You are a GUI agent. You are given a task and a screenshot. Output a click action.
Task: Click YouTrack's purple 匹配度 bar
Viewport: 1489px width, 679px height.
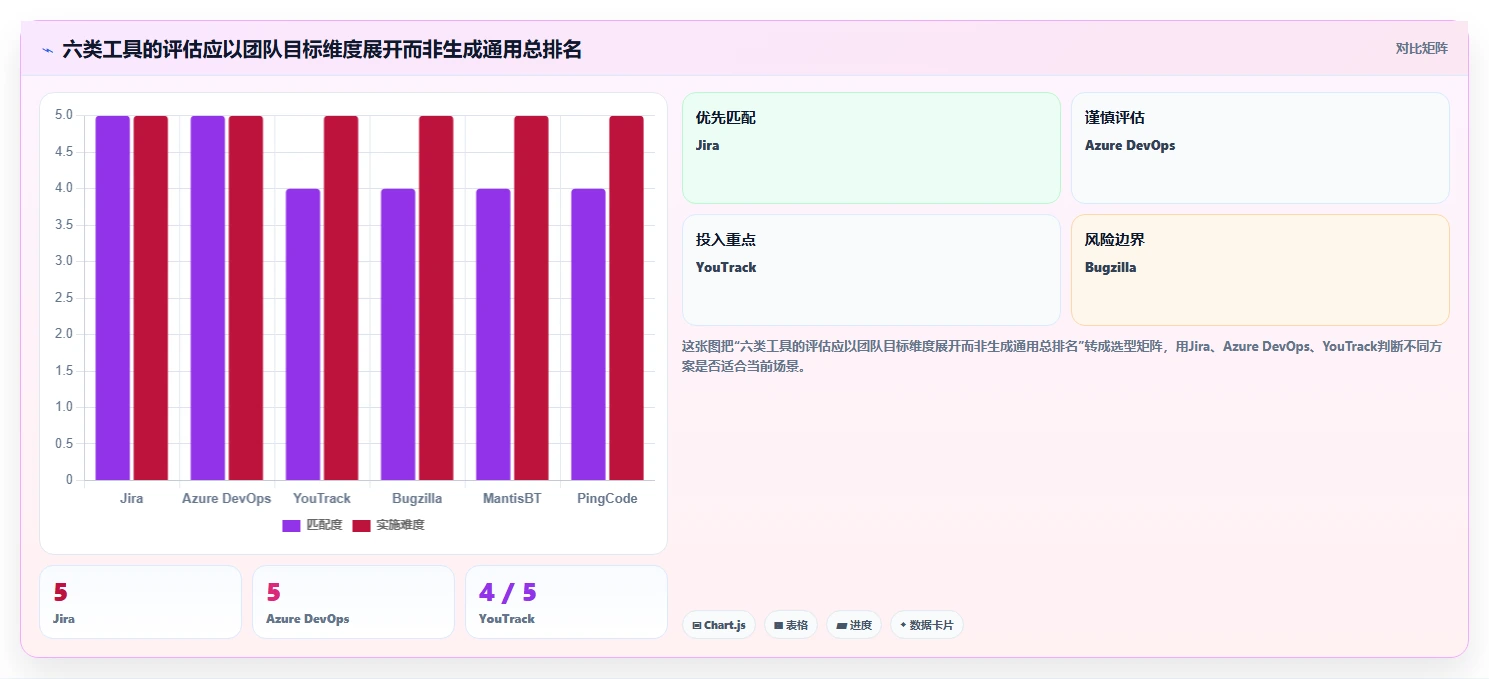(303, 334)
